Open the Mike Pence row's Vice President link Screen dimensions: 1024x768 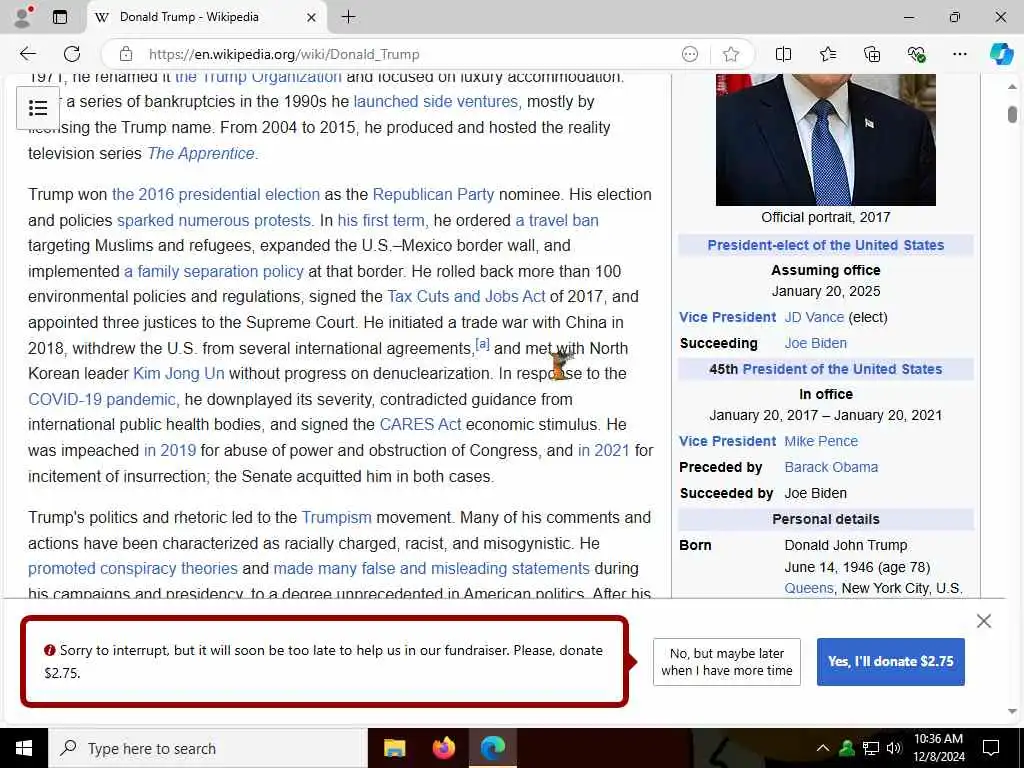(727, 441)
